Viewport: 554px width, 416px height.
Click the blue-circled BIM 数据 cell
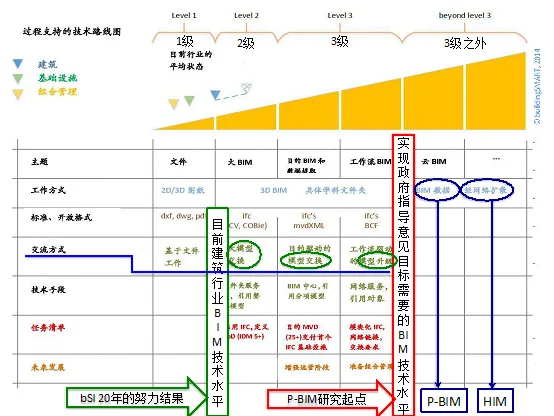coord(437,190)
